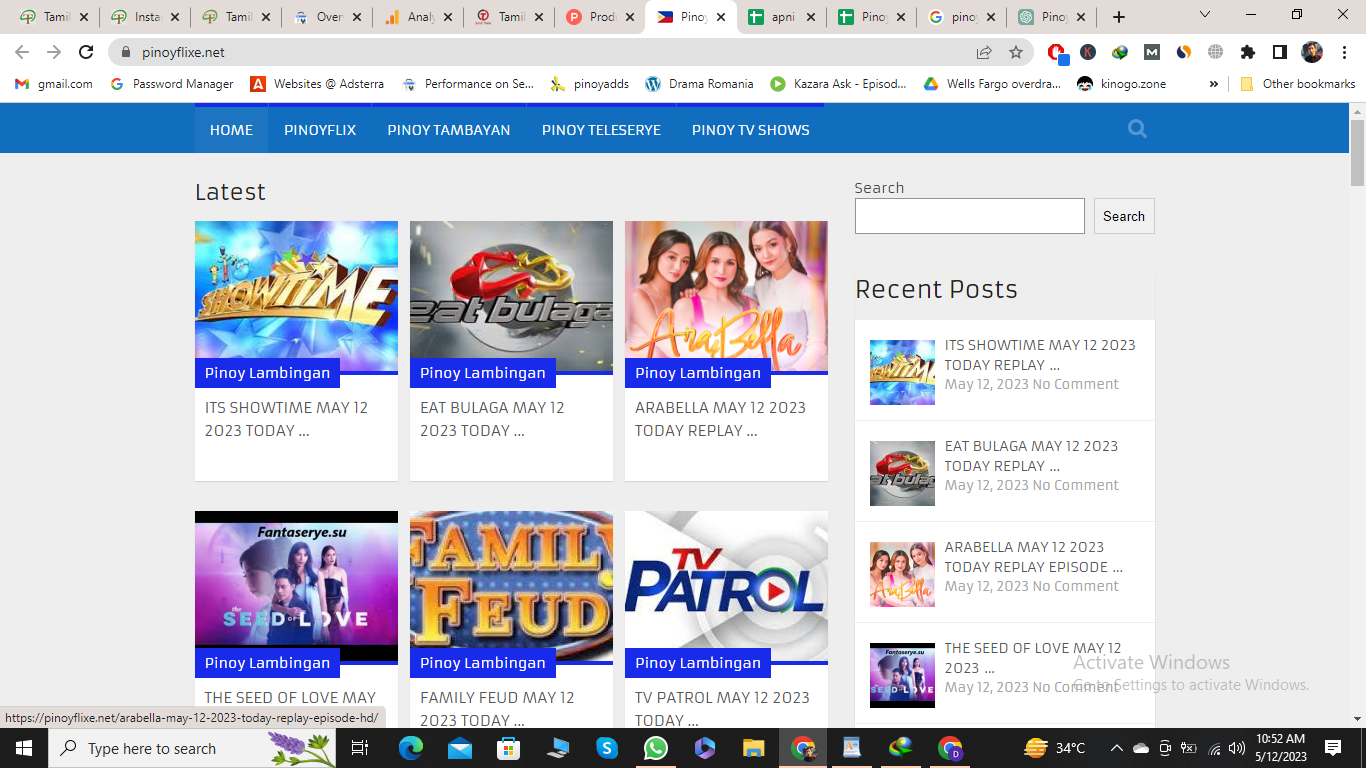The width and height of the screenshot is (1366, 768).
Task: Bookmark this page using the star icon
Action: pos(1016,52)
